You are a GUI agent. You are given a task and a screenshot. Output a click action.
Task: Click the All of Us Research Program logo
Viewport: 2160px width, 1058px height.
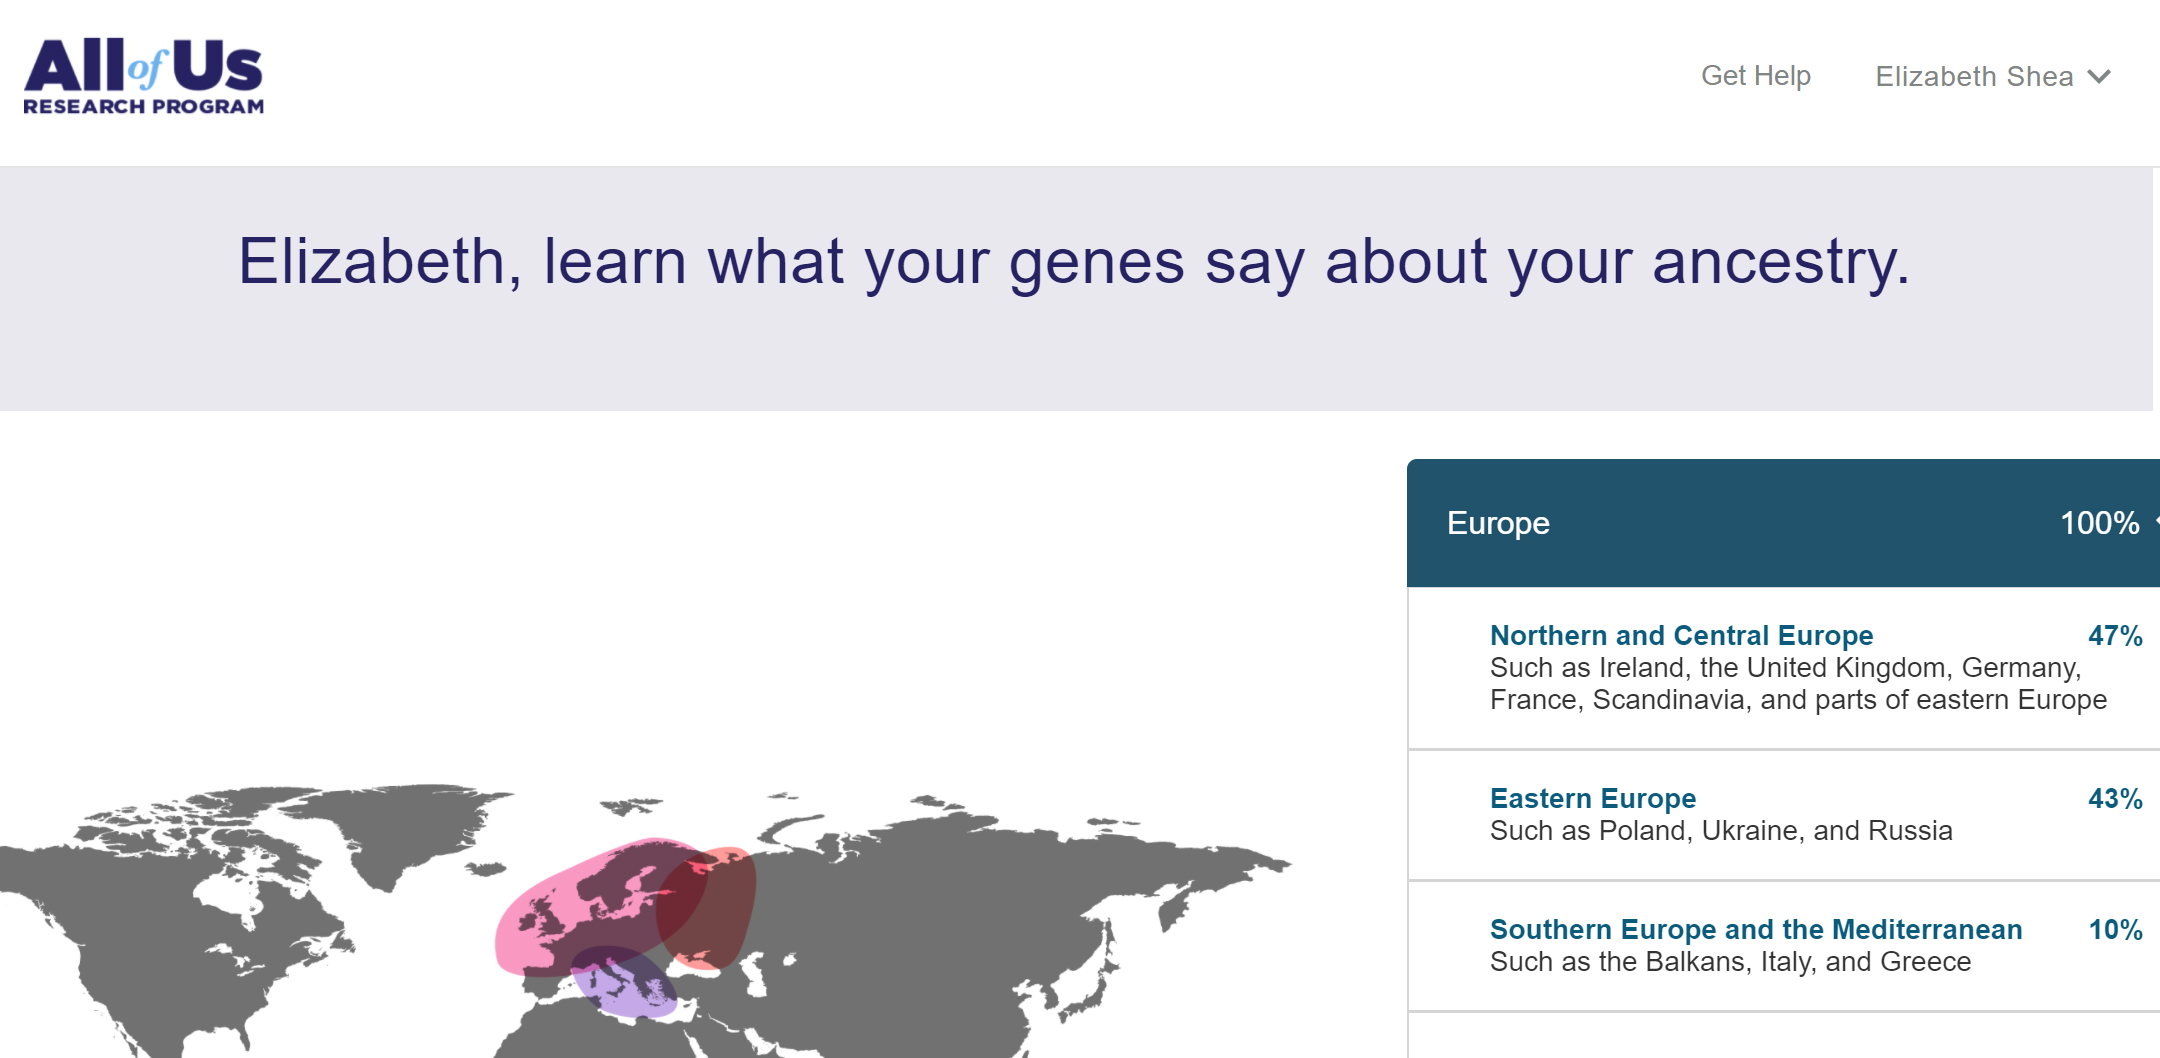click(144, 76)
